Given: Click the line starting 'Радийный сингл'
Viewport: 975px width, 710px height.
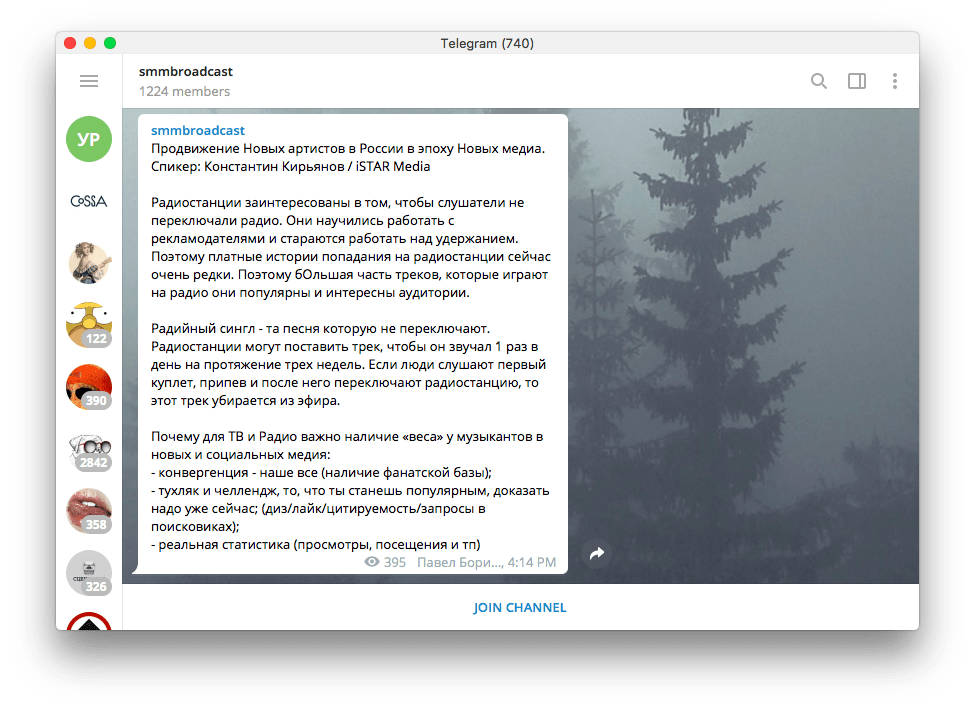Looking at the screenshot, I should [x=320, y=328].
